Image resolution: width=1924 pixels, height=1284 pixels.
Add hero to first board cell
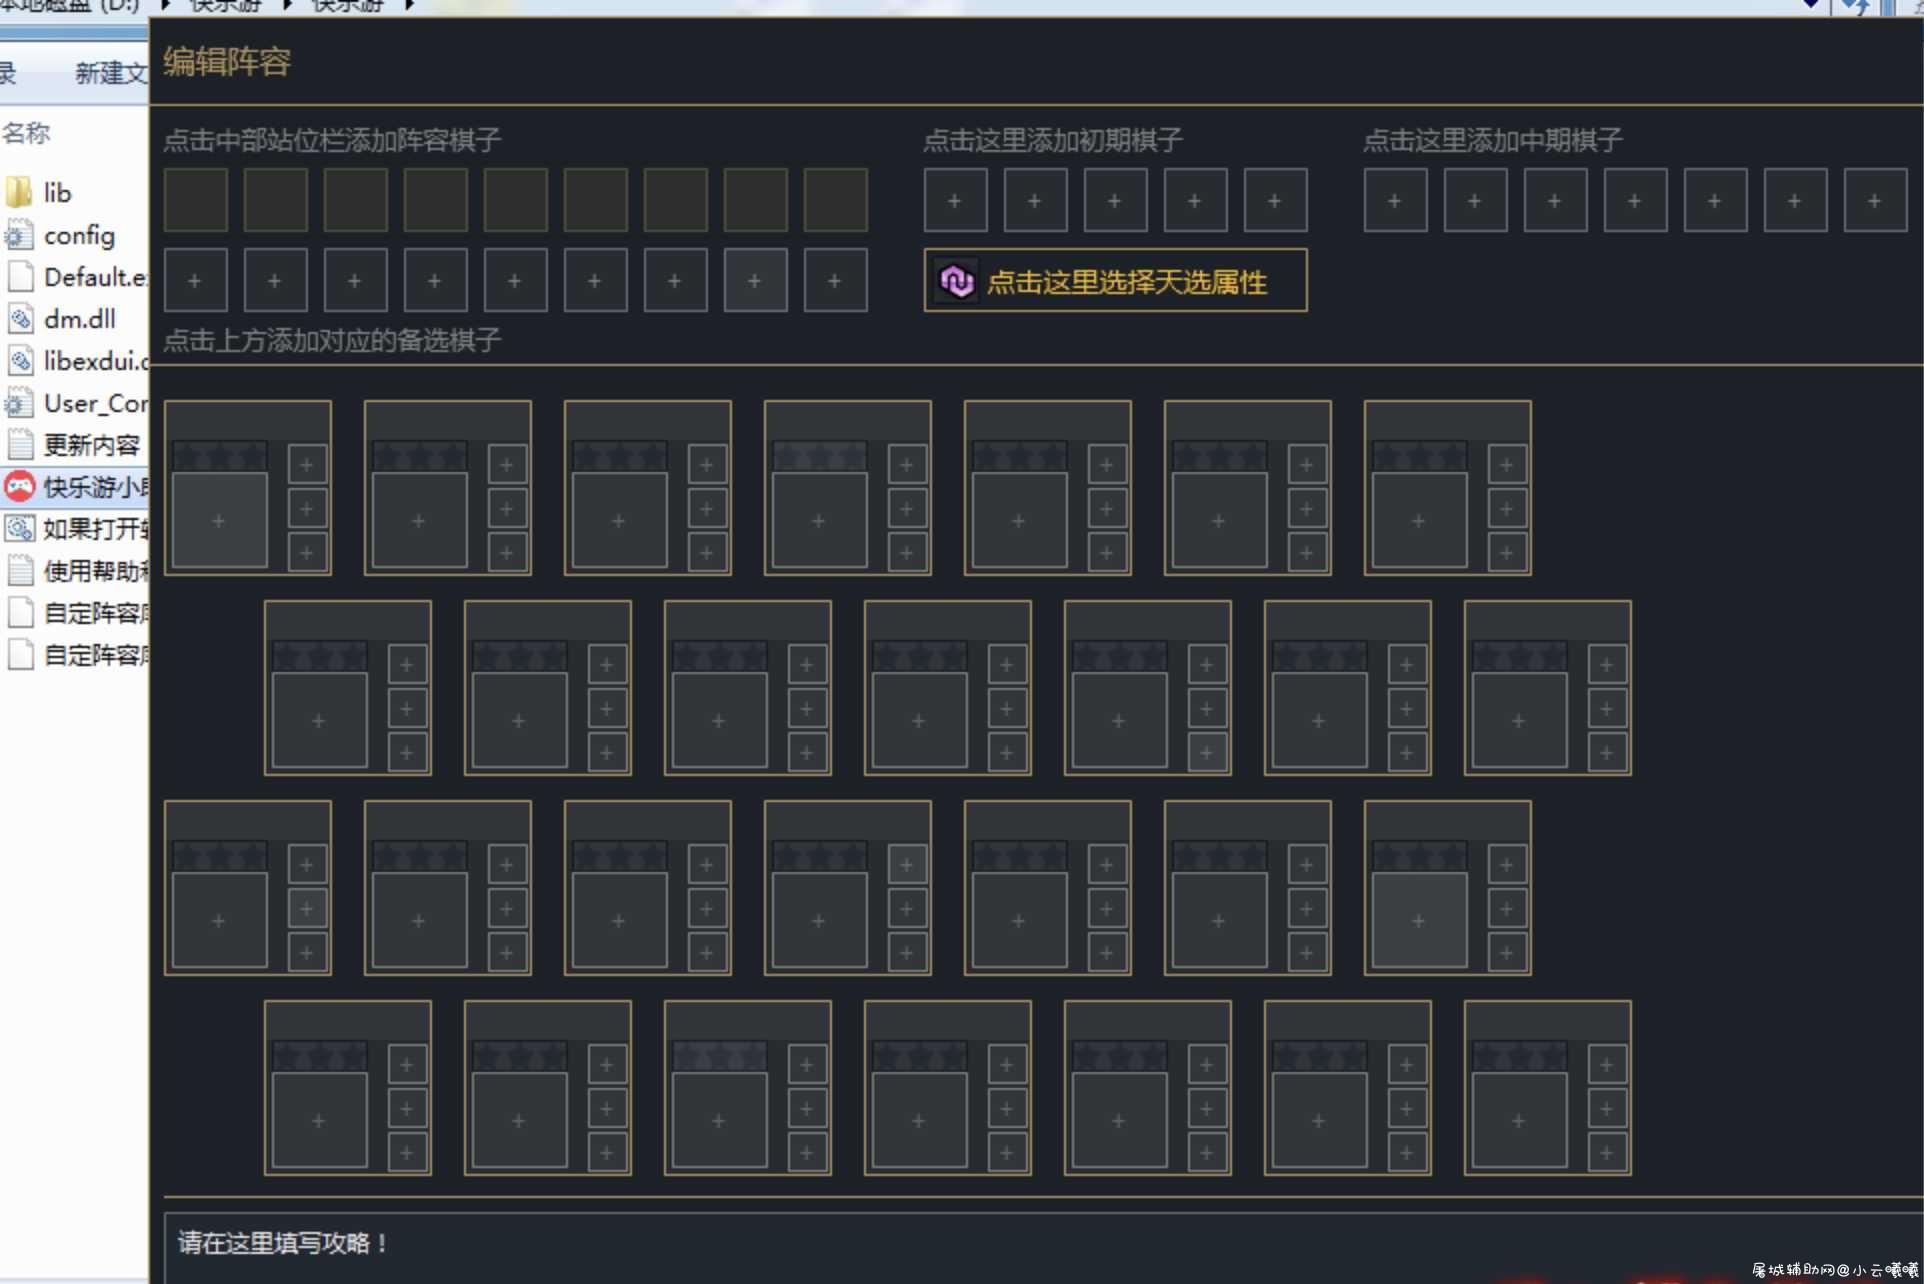(x=219, y=520)
